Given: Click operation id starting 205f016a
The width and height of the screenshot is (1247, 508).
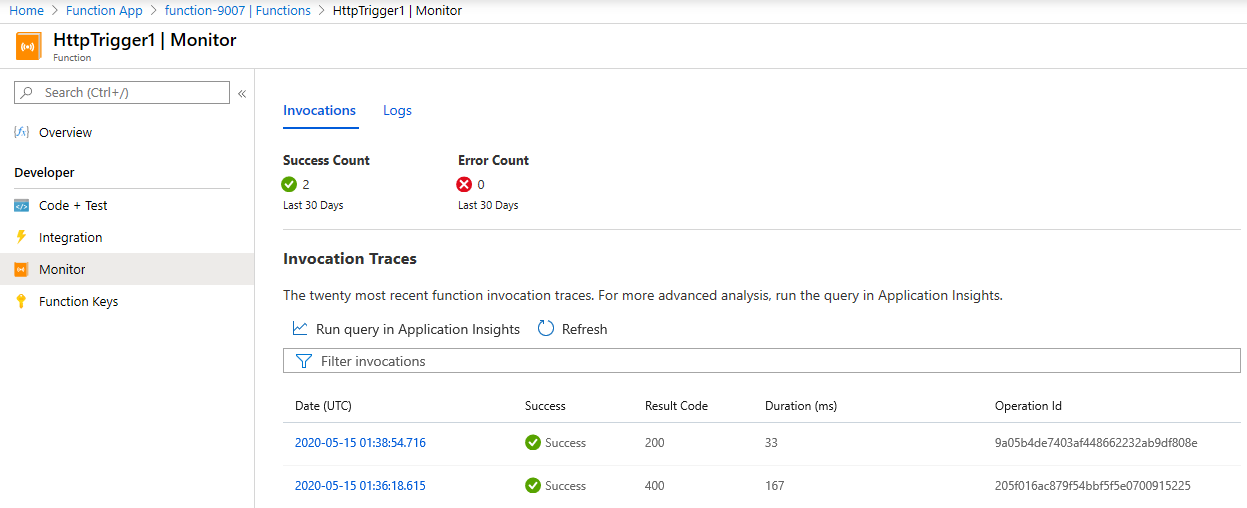Looking at the screenshot, I should (x=1093, y=486).
